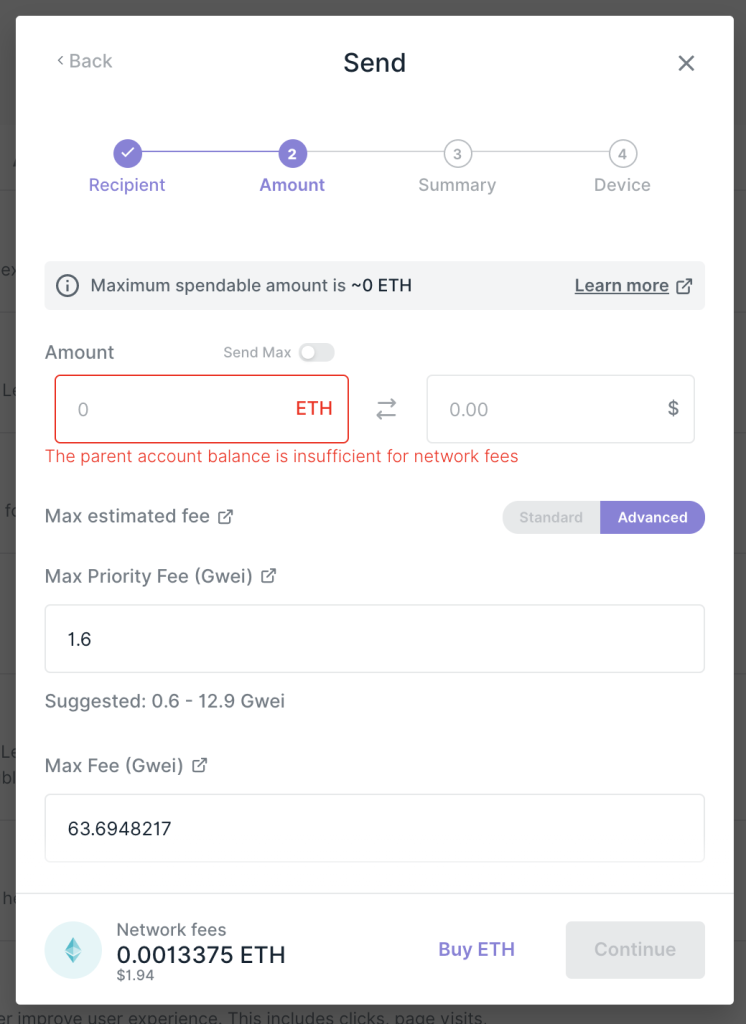
Task: Click the Back chevron arrow
Action: point(61,62)
